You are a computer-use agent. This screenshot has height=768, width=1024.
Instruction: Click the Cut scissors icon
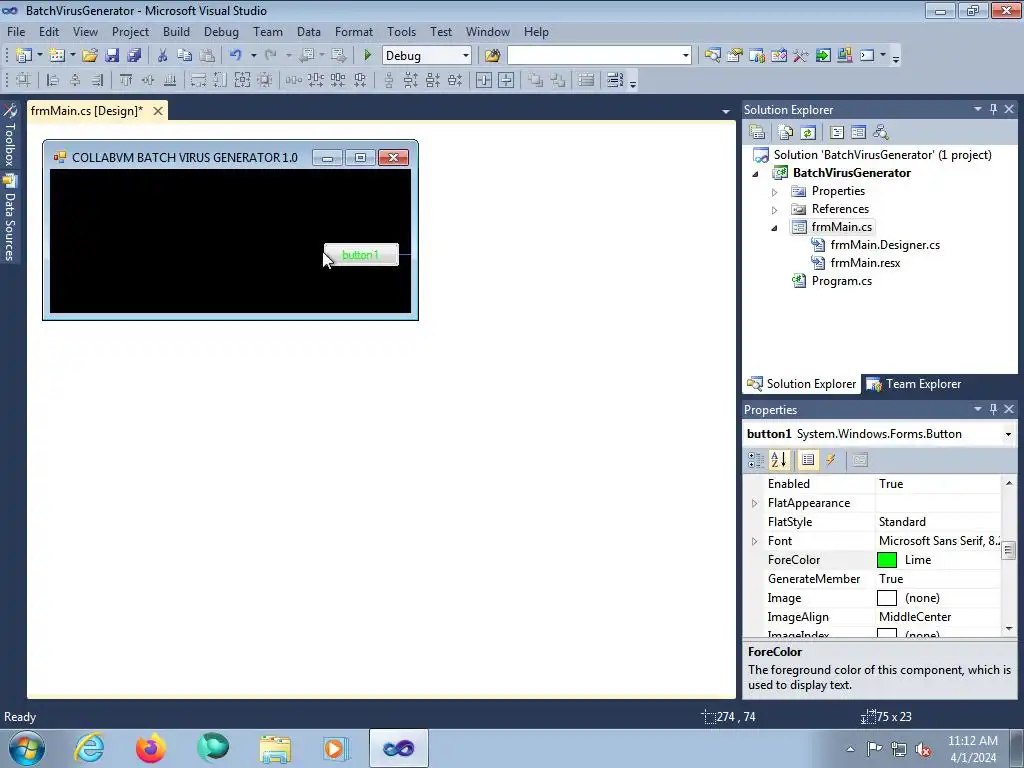tap(163, 56)
